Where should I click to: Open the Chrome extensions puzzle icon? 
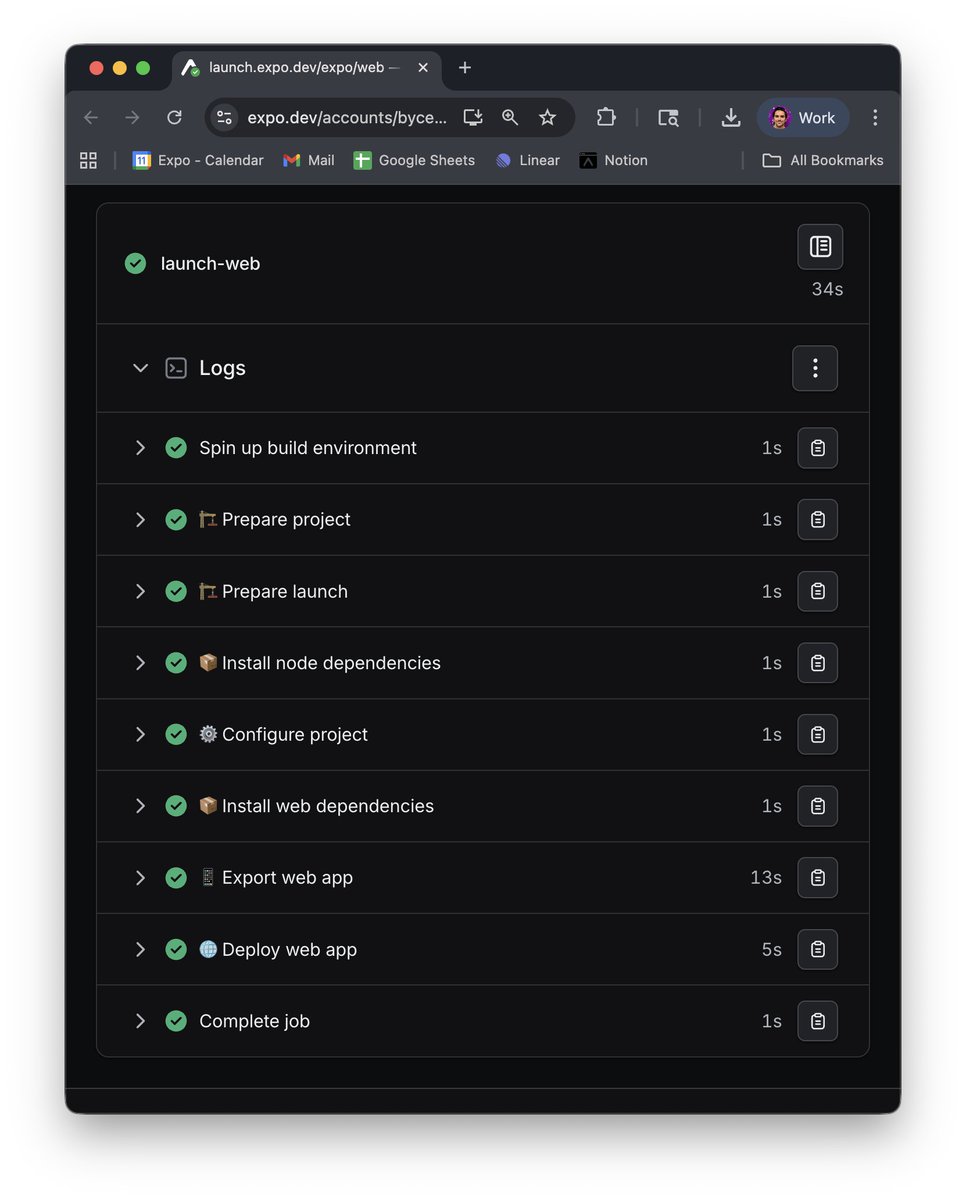606,118
